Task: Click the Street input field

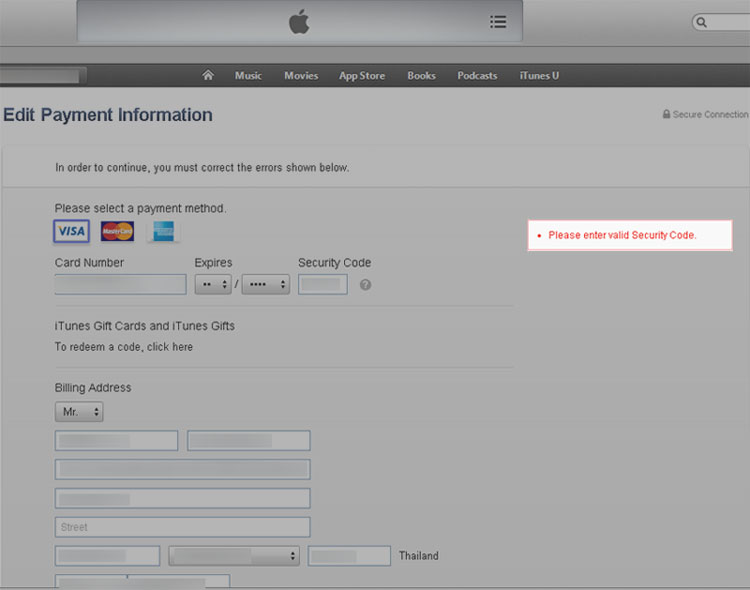Action: coord(183,527)
